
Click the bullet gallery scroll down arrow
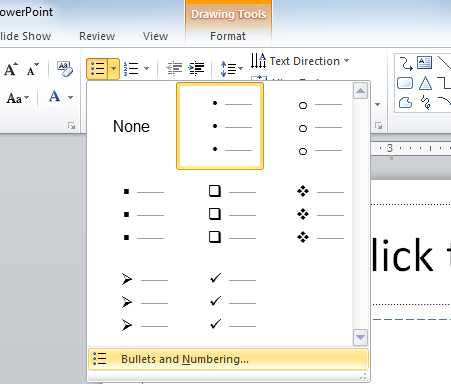(360, 337)
